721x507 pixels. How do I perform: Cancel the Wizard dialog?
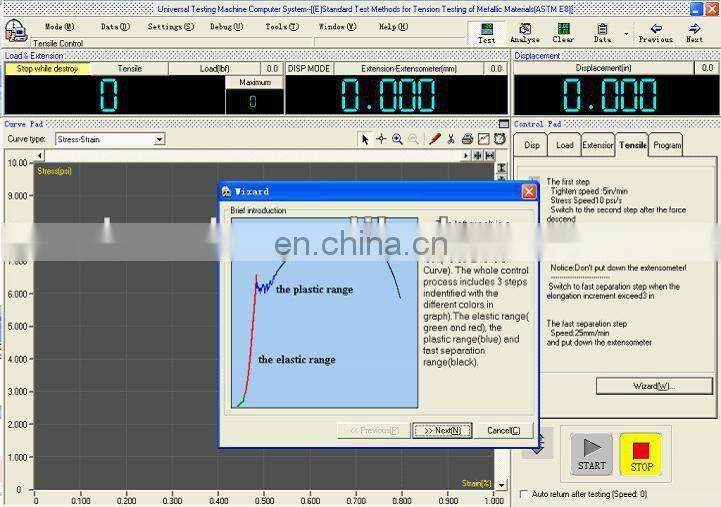(503, 430)
